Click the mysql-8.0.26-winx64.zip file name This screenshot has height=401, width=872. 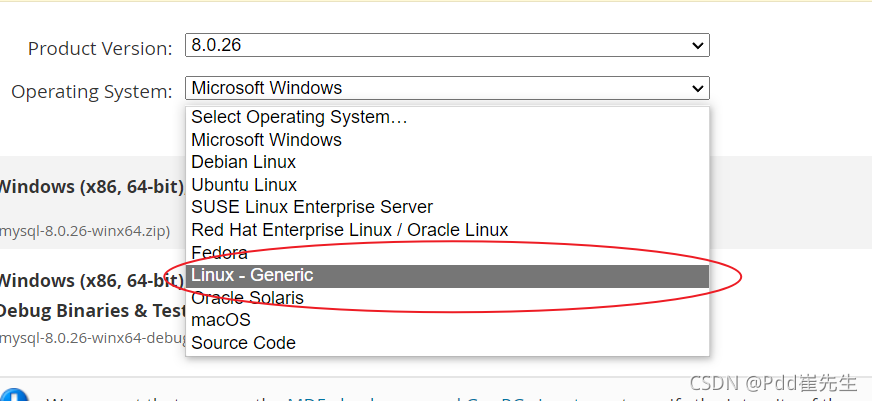tap(85, 231)
